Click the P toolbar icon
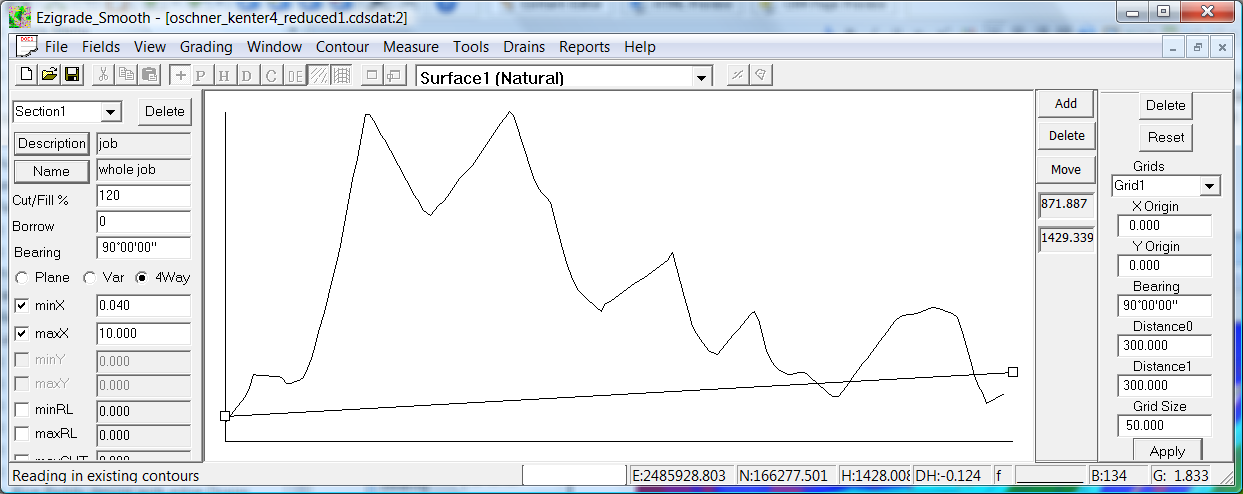The image size is (1243, 494). [x=200, y=76]
